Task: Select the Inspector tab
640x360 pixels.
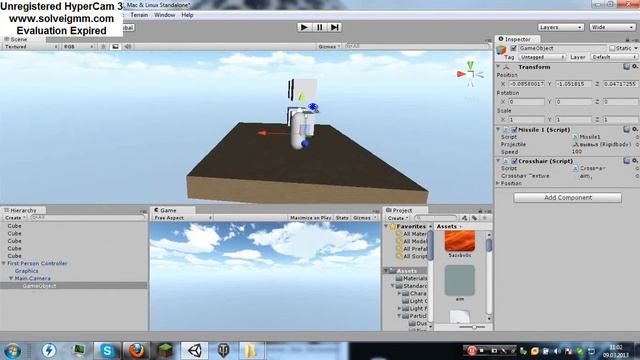Action: point(517,39)
